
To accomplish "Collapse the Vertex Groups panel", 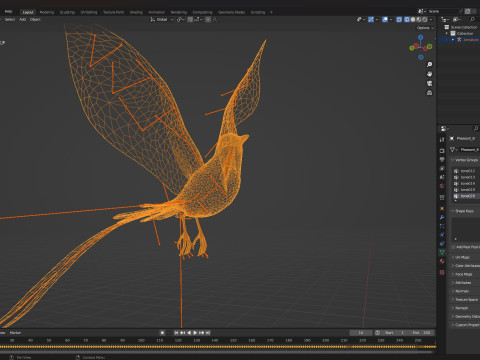I will (x=453, y=160).
